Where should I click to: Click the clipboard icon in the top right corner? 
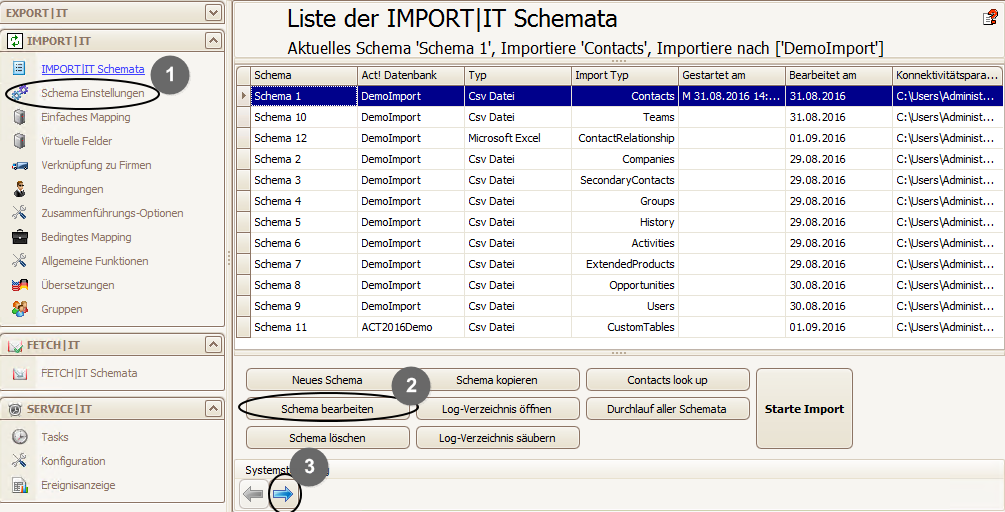(990, 18)
